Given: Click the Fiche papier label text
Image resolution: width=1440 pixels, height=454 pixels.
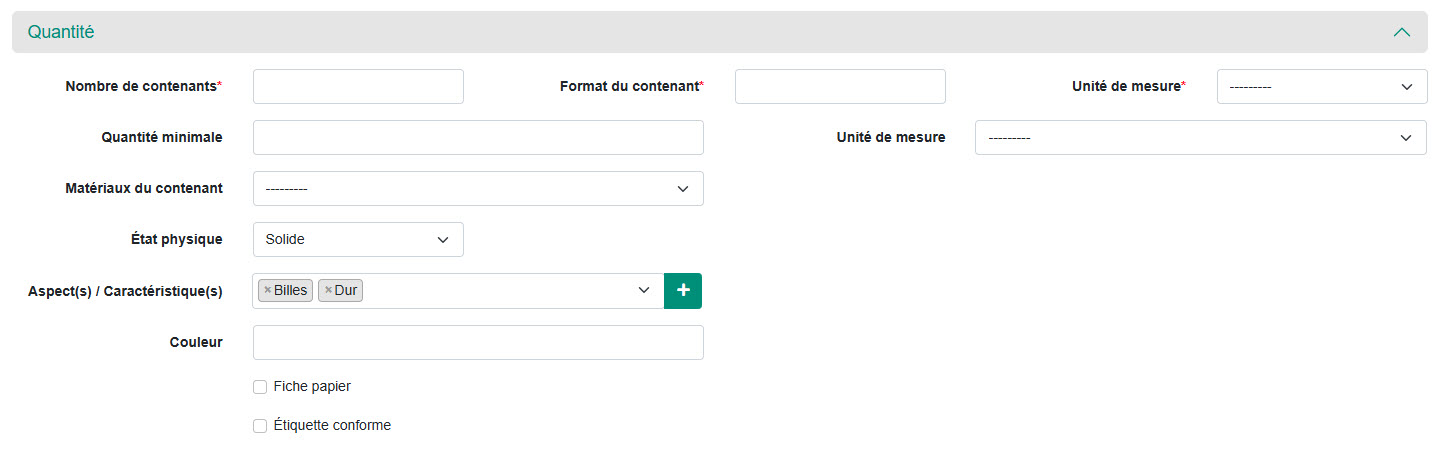Looking at the screenshot, I should 311,387.
